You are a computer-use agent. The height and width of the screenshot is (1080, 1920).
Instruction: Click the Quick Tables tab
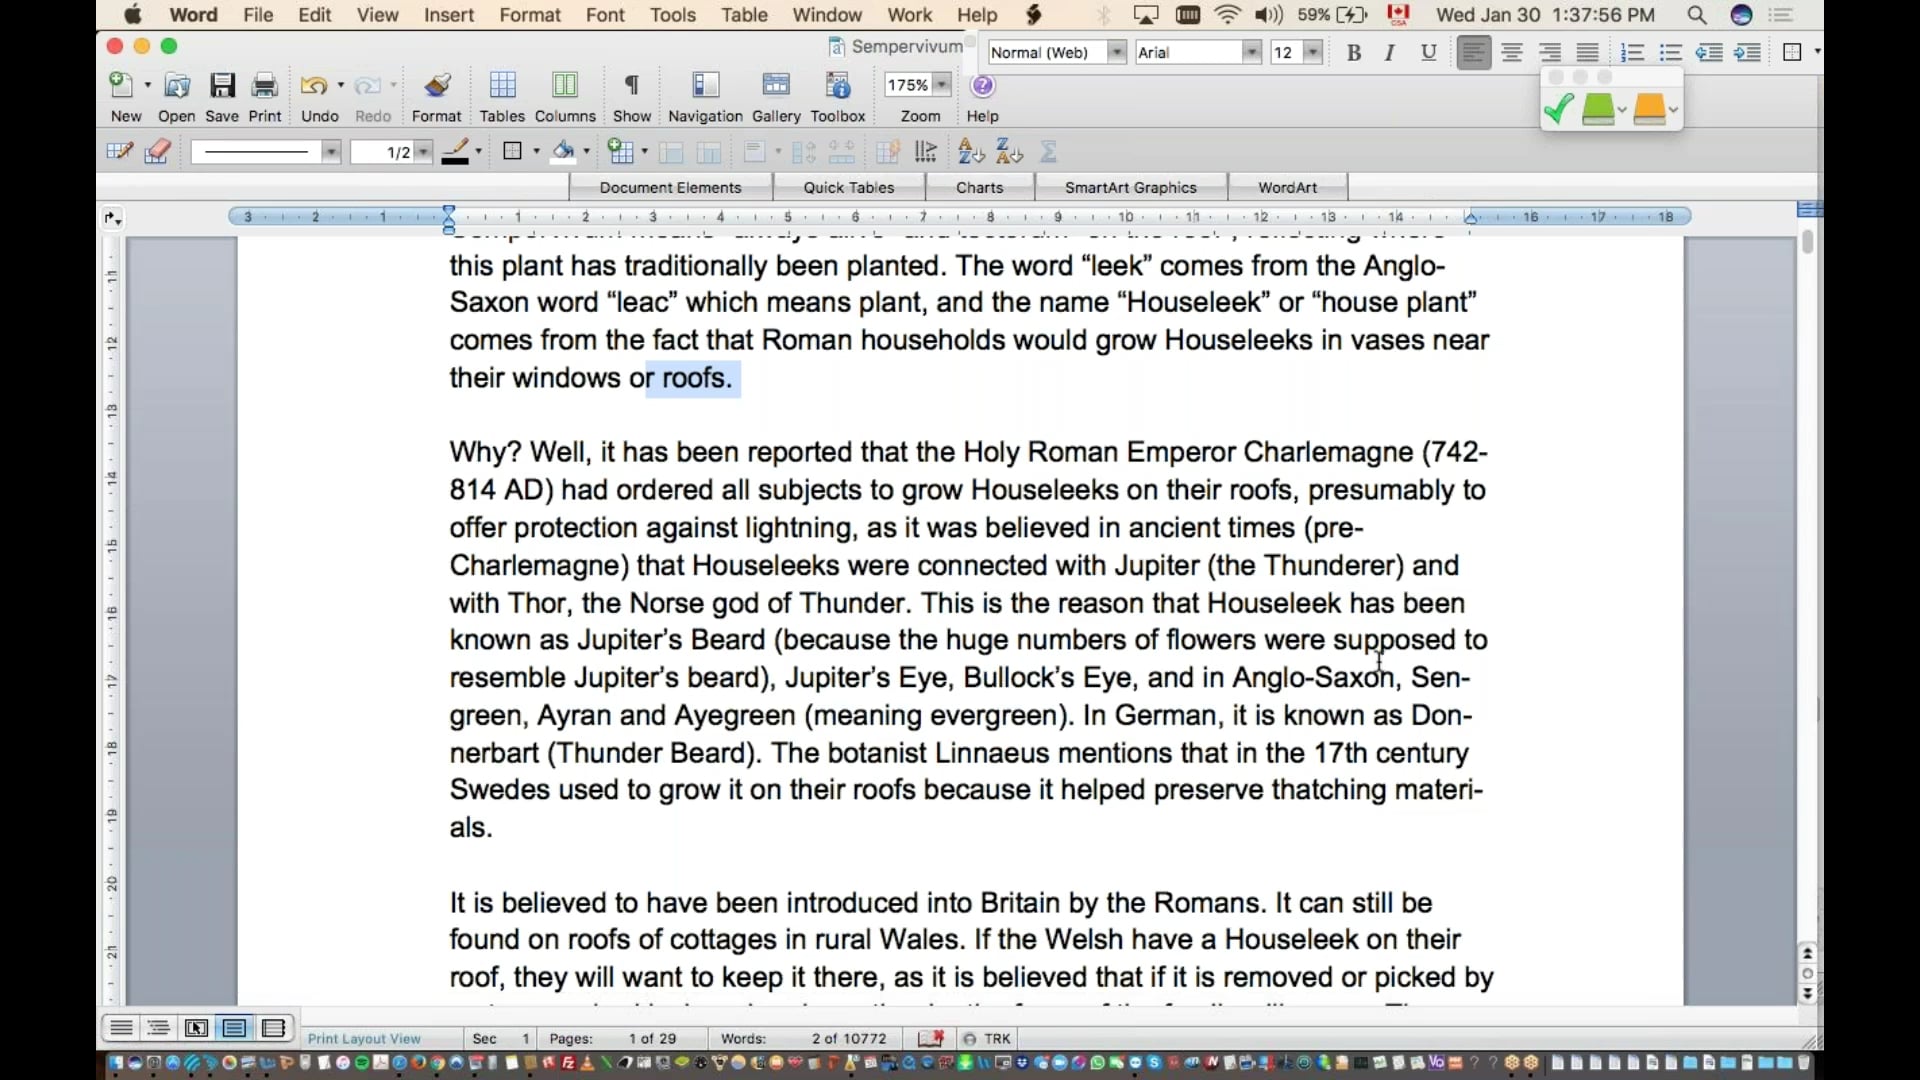tap(848, 187)
